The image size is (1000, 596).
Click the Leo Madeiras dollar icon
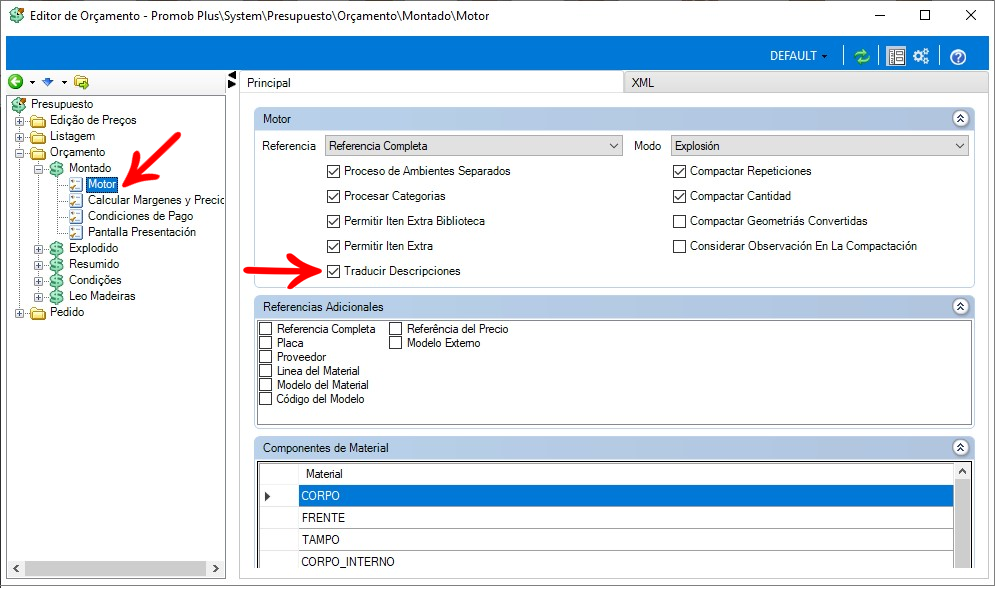pos(57,296)
